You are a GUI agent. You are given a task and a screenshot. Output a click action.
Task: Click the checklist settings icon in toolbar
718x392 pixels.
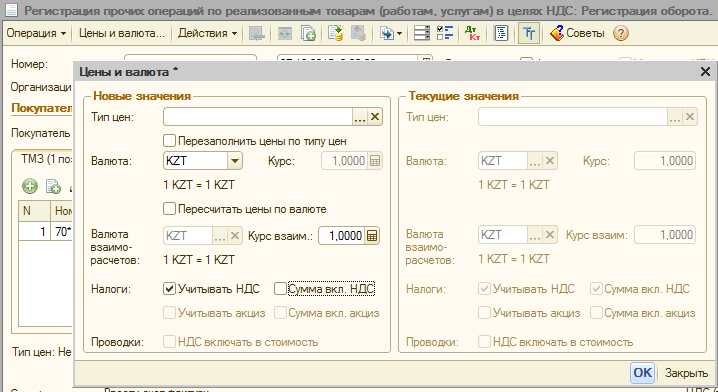[x=445, y=33]
